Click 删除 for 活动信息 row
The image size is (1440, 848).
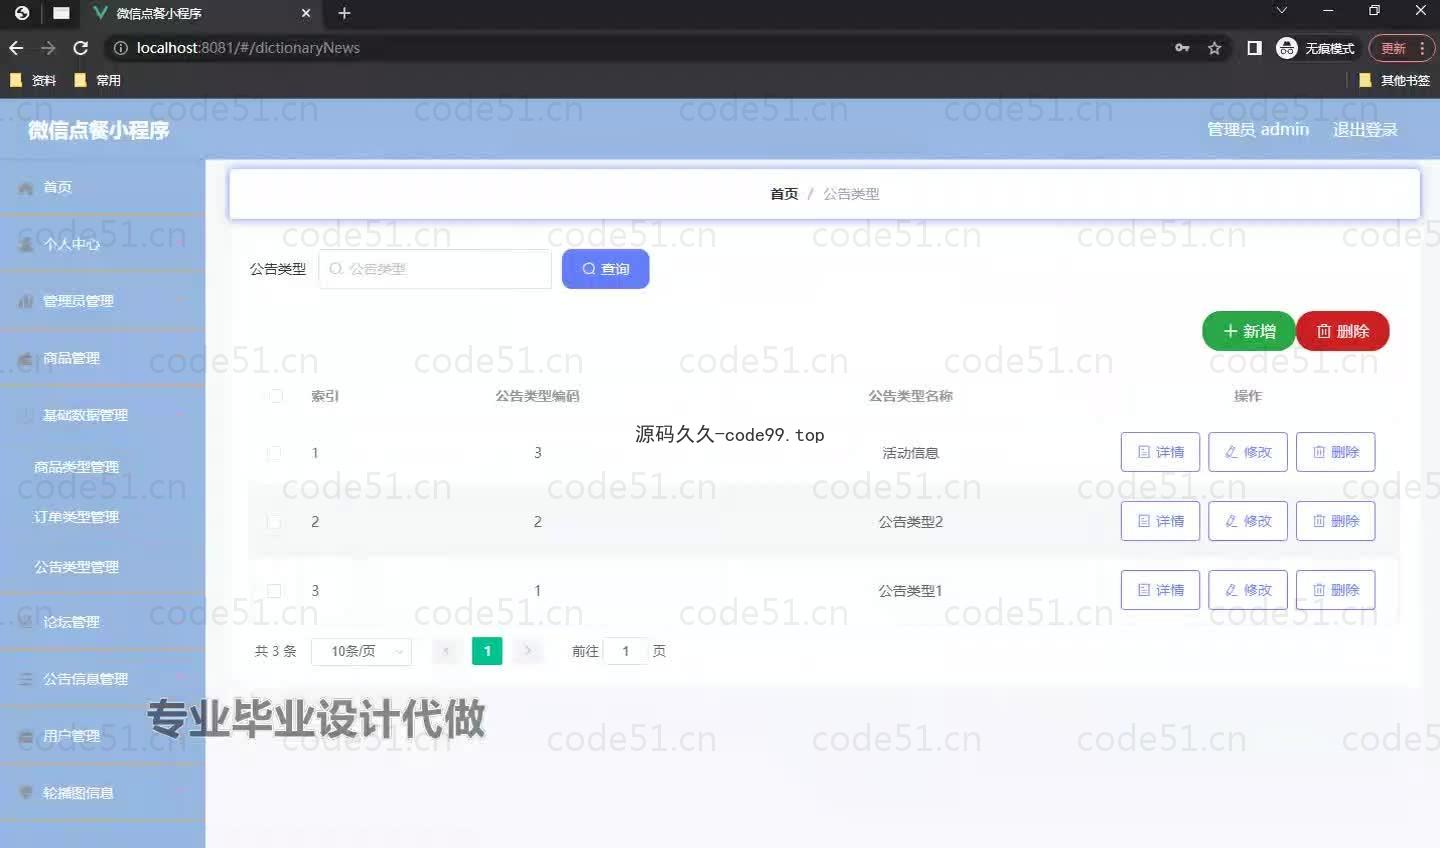(1335, 452)
